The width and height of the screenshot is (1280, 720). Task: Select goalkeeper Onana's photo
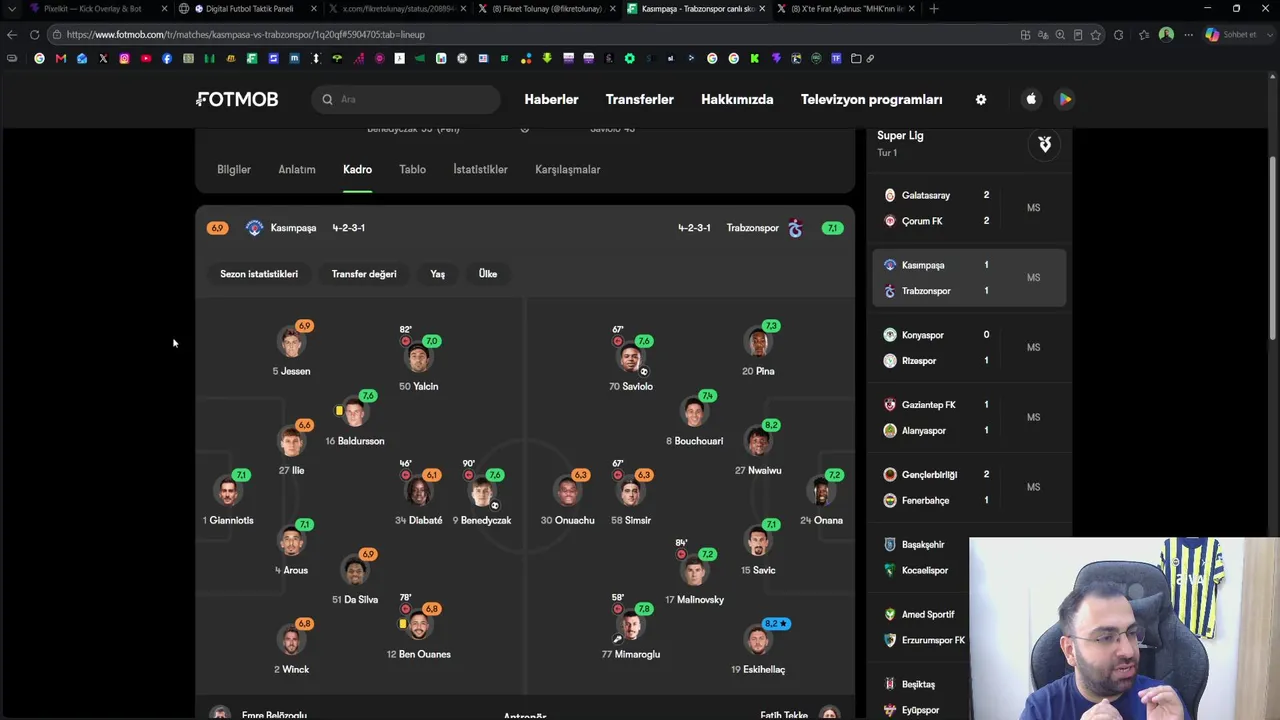click(821, 492)
